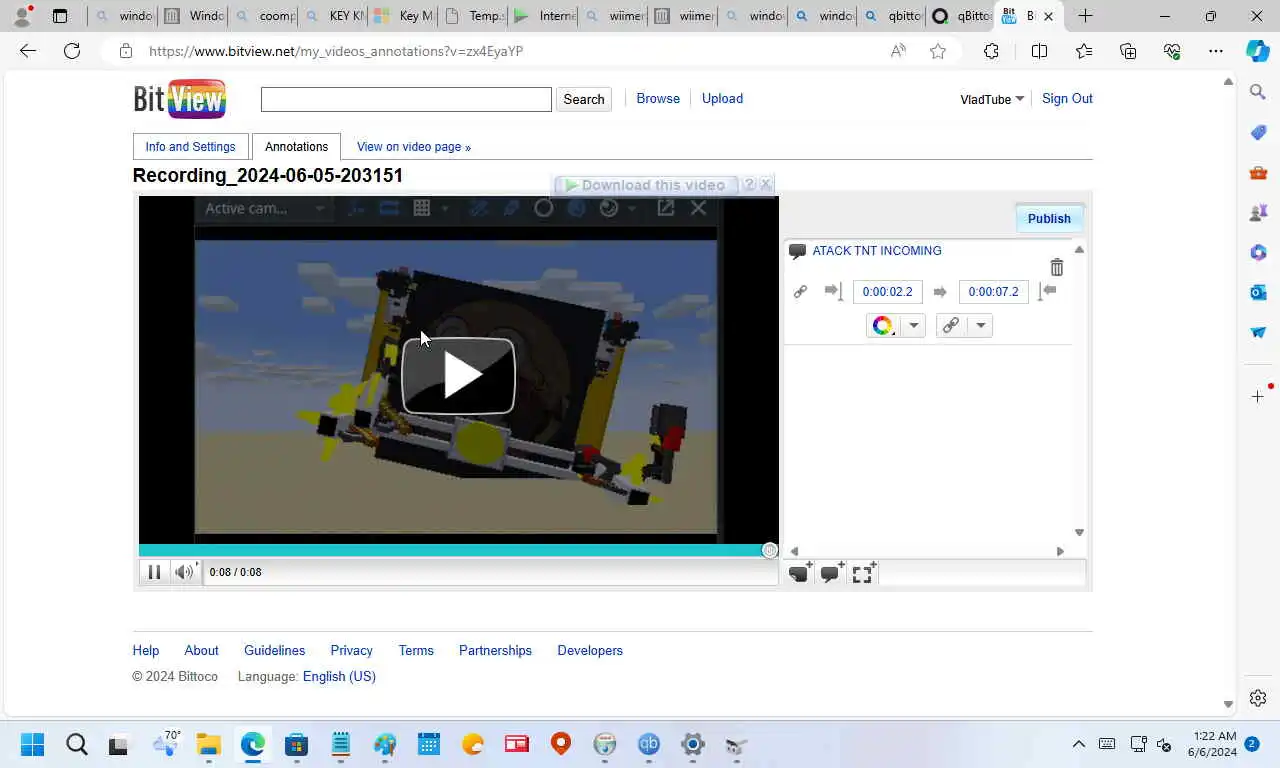Click annotation list scroll down arrow
Screen dimensions: 1280x768
(x=1079, y=533)
